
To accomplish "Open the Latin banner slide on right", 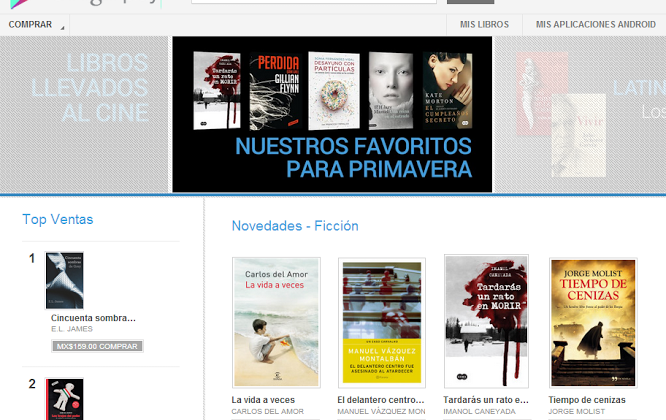I will click(581, 114).
